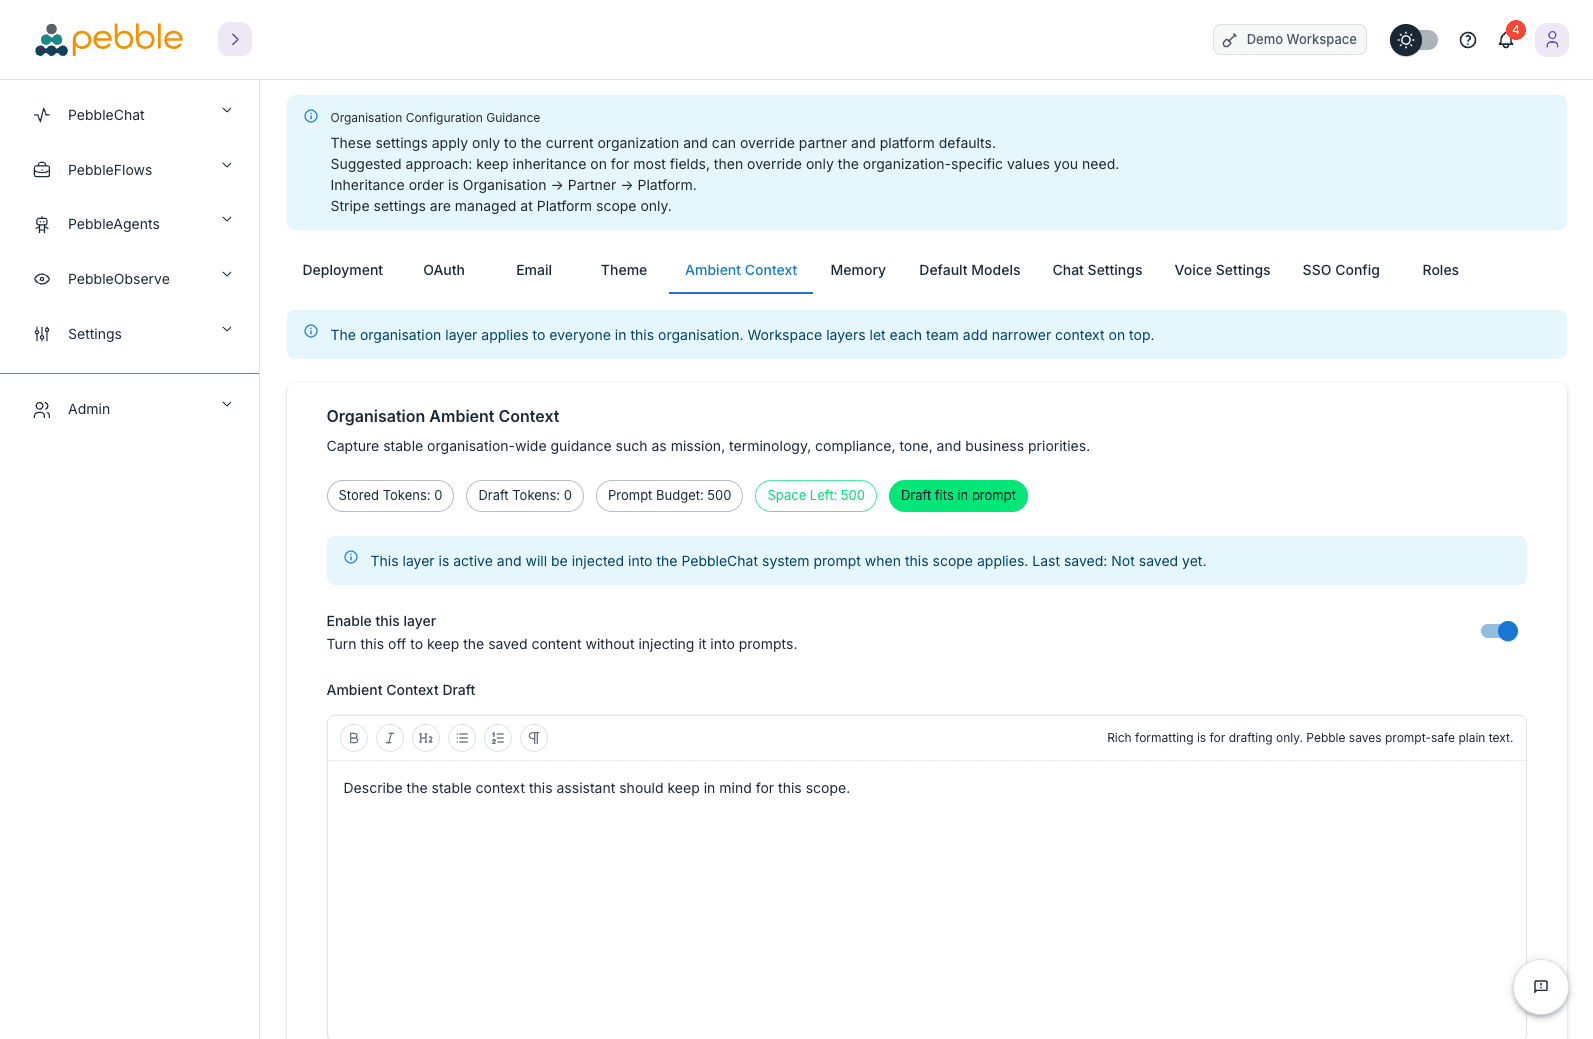Click the info icon beside layer active message
The image size is (1593, 1039).
point(351,557)
